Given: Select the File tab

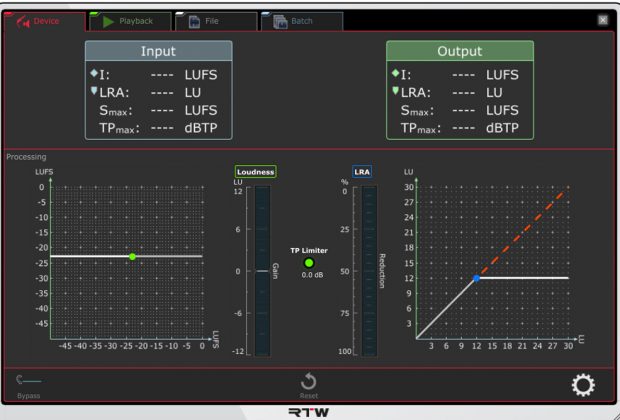Looking at the screenshot, I should click(216, 21).
